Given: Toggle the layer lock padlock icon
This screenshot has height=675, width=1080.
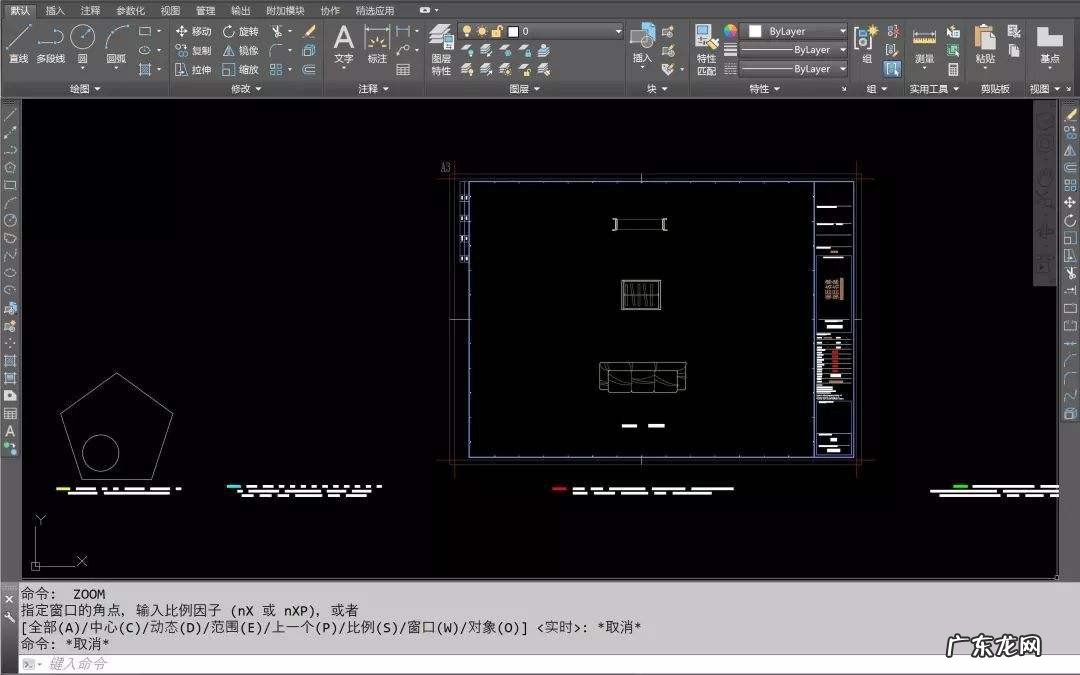Looking at the screenshot, I should pos(497,31).
